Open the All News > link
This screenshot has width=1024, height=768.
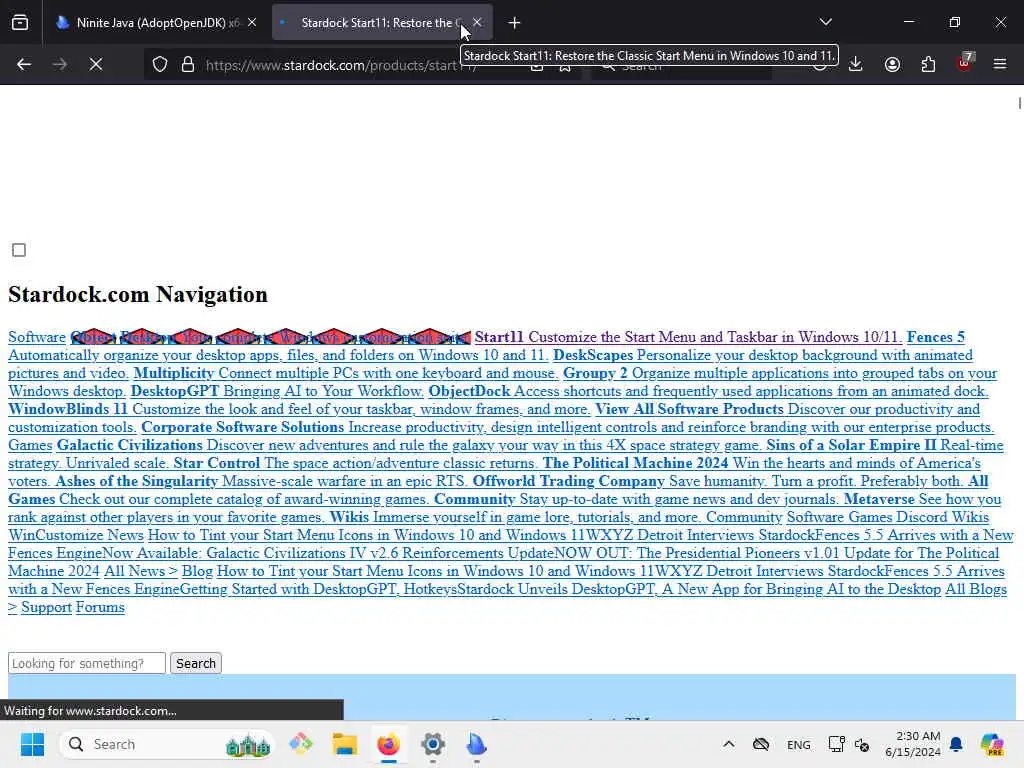(x=140, y=571)
